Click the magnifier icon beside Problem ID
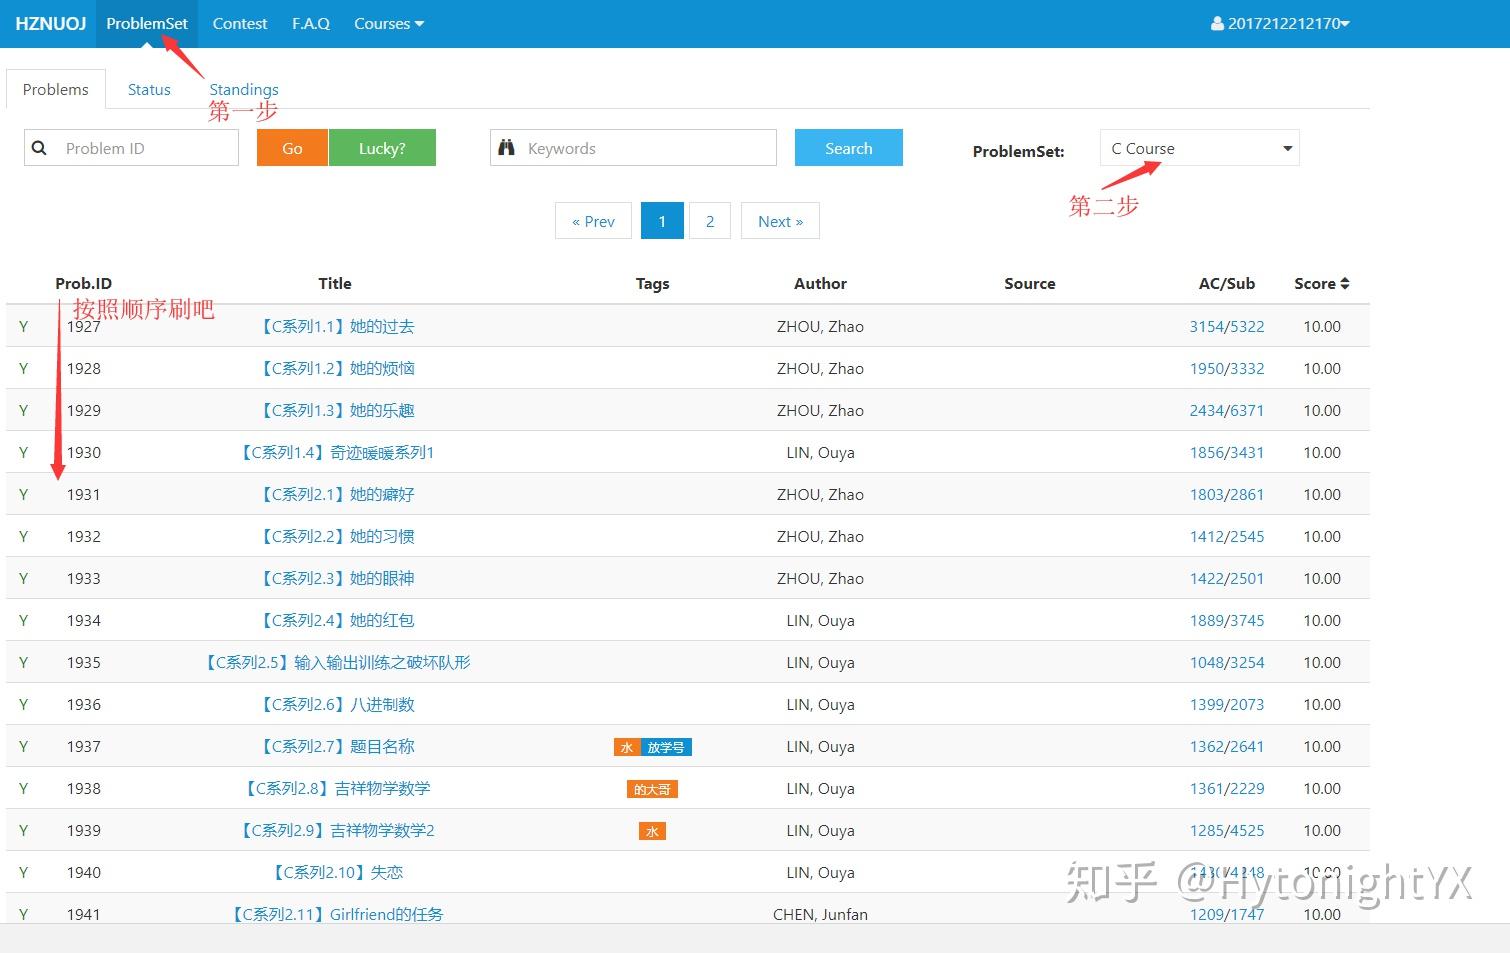 click(x=39, y=148)
